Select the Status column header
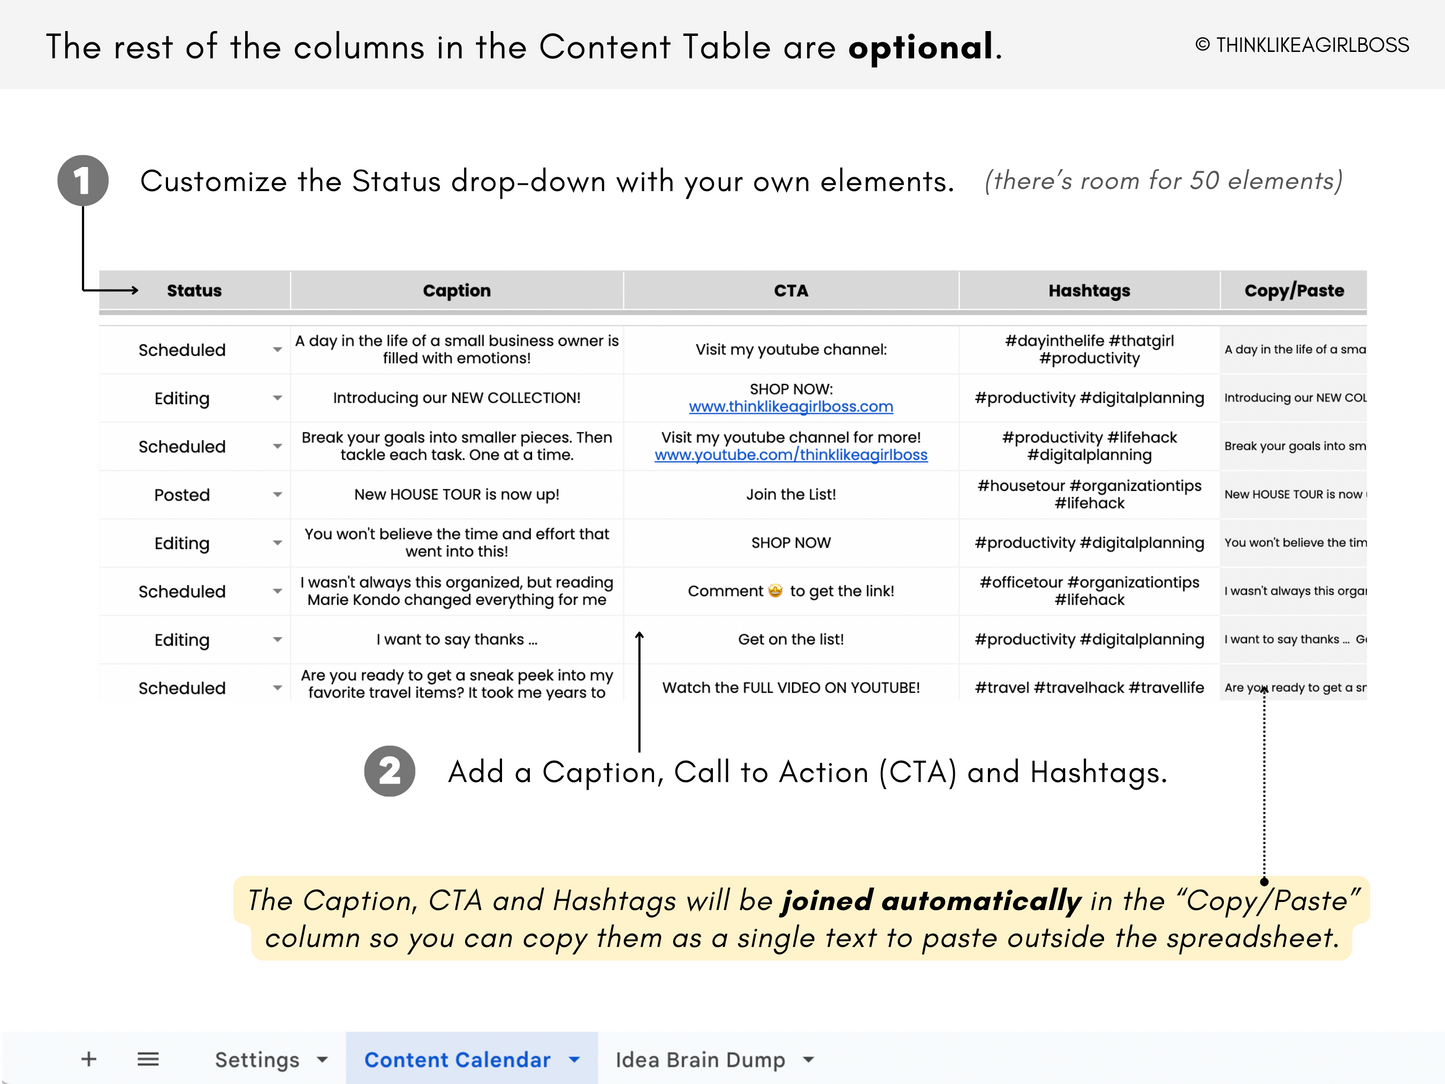Screen dimensions: 1445x1084 tap(193, 290)
